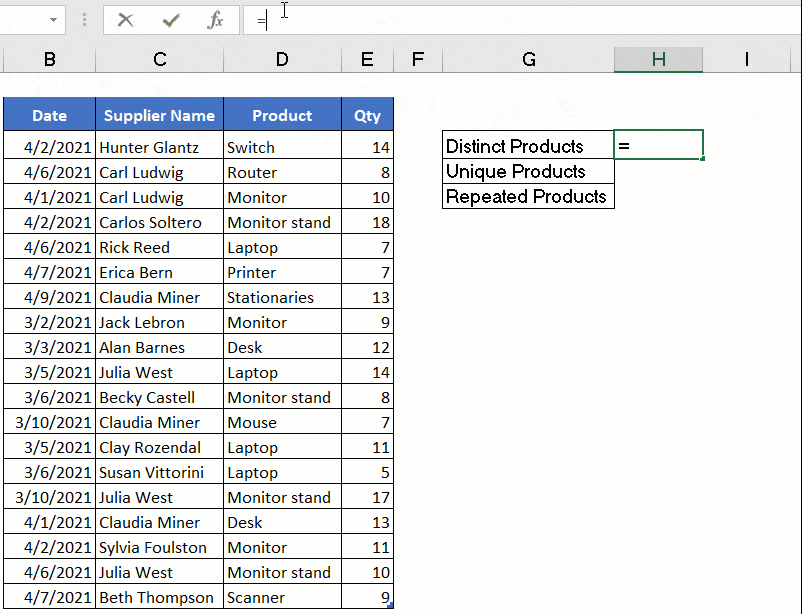The width and height of the screenshot is (802, 614).
Task: Click the fill handle of the active cell
Action: (702, 157)
